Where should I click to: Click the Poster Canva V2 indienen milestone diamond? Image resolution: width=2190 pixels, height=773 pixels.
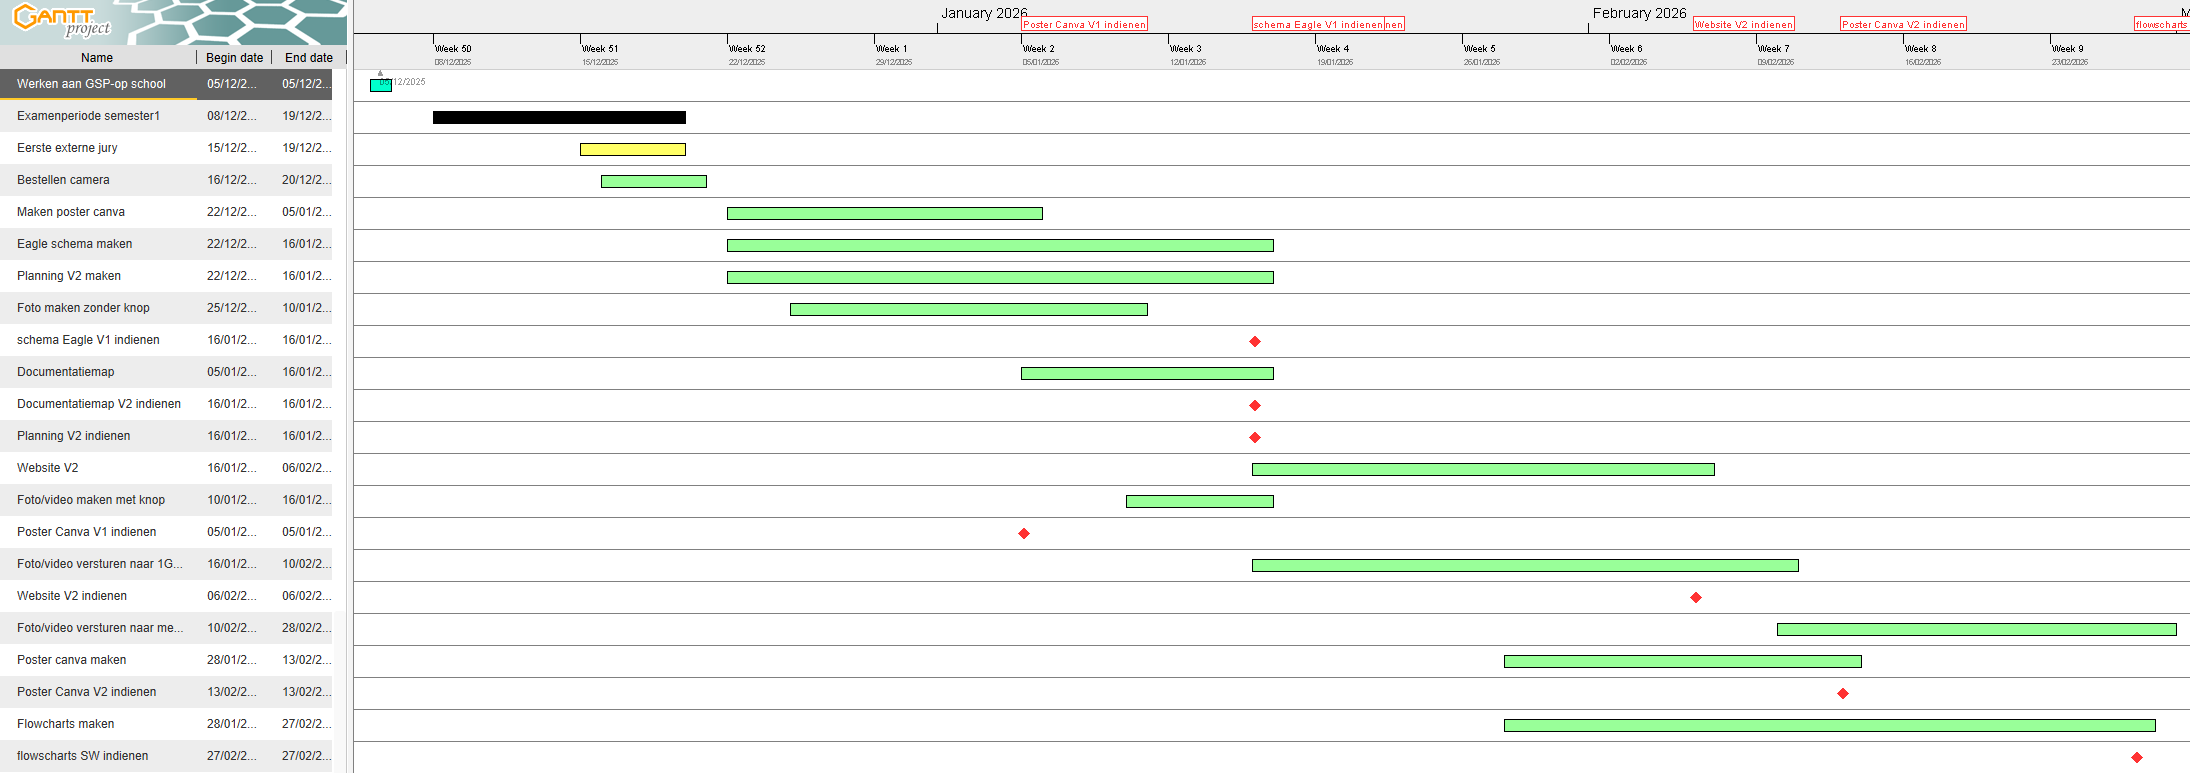pos(1843,694)
